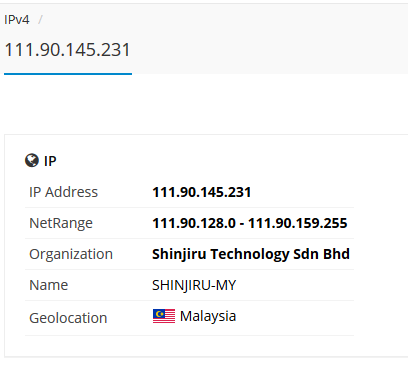Click the Geolocation row label
This screenshot has height=370, width=408.
pos(68,318)
